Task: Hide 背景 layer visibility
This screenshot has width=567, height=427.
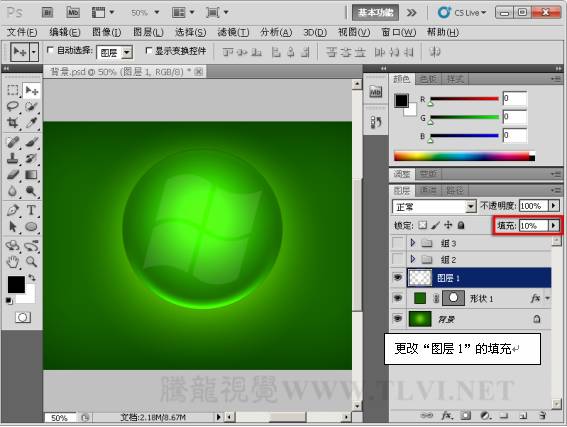Action: click(x=398, y=319)
